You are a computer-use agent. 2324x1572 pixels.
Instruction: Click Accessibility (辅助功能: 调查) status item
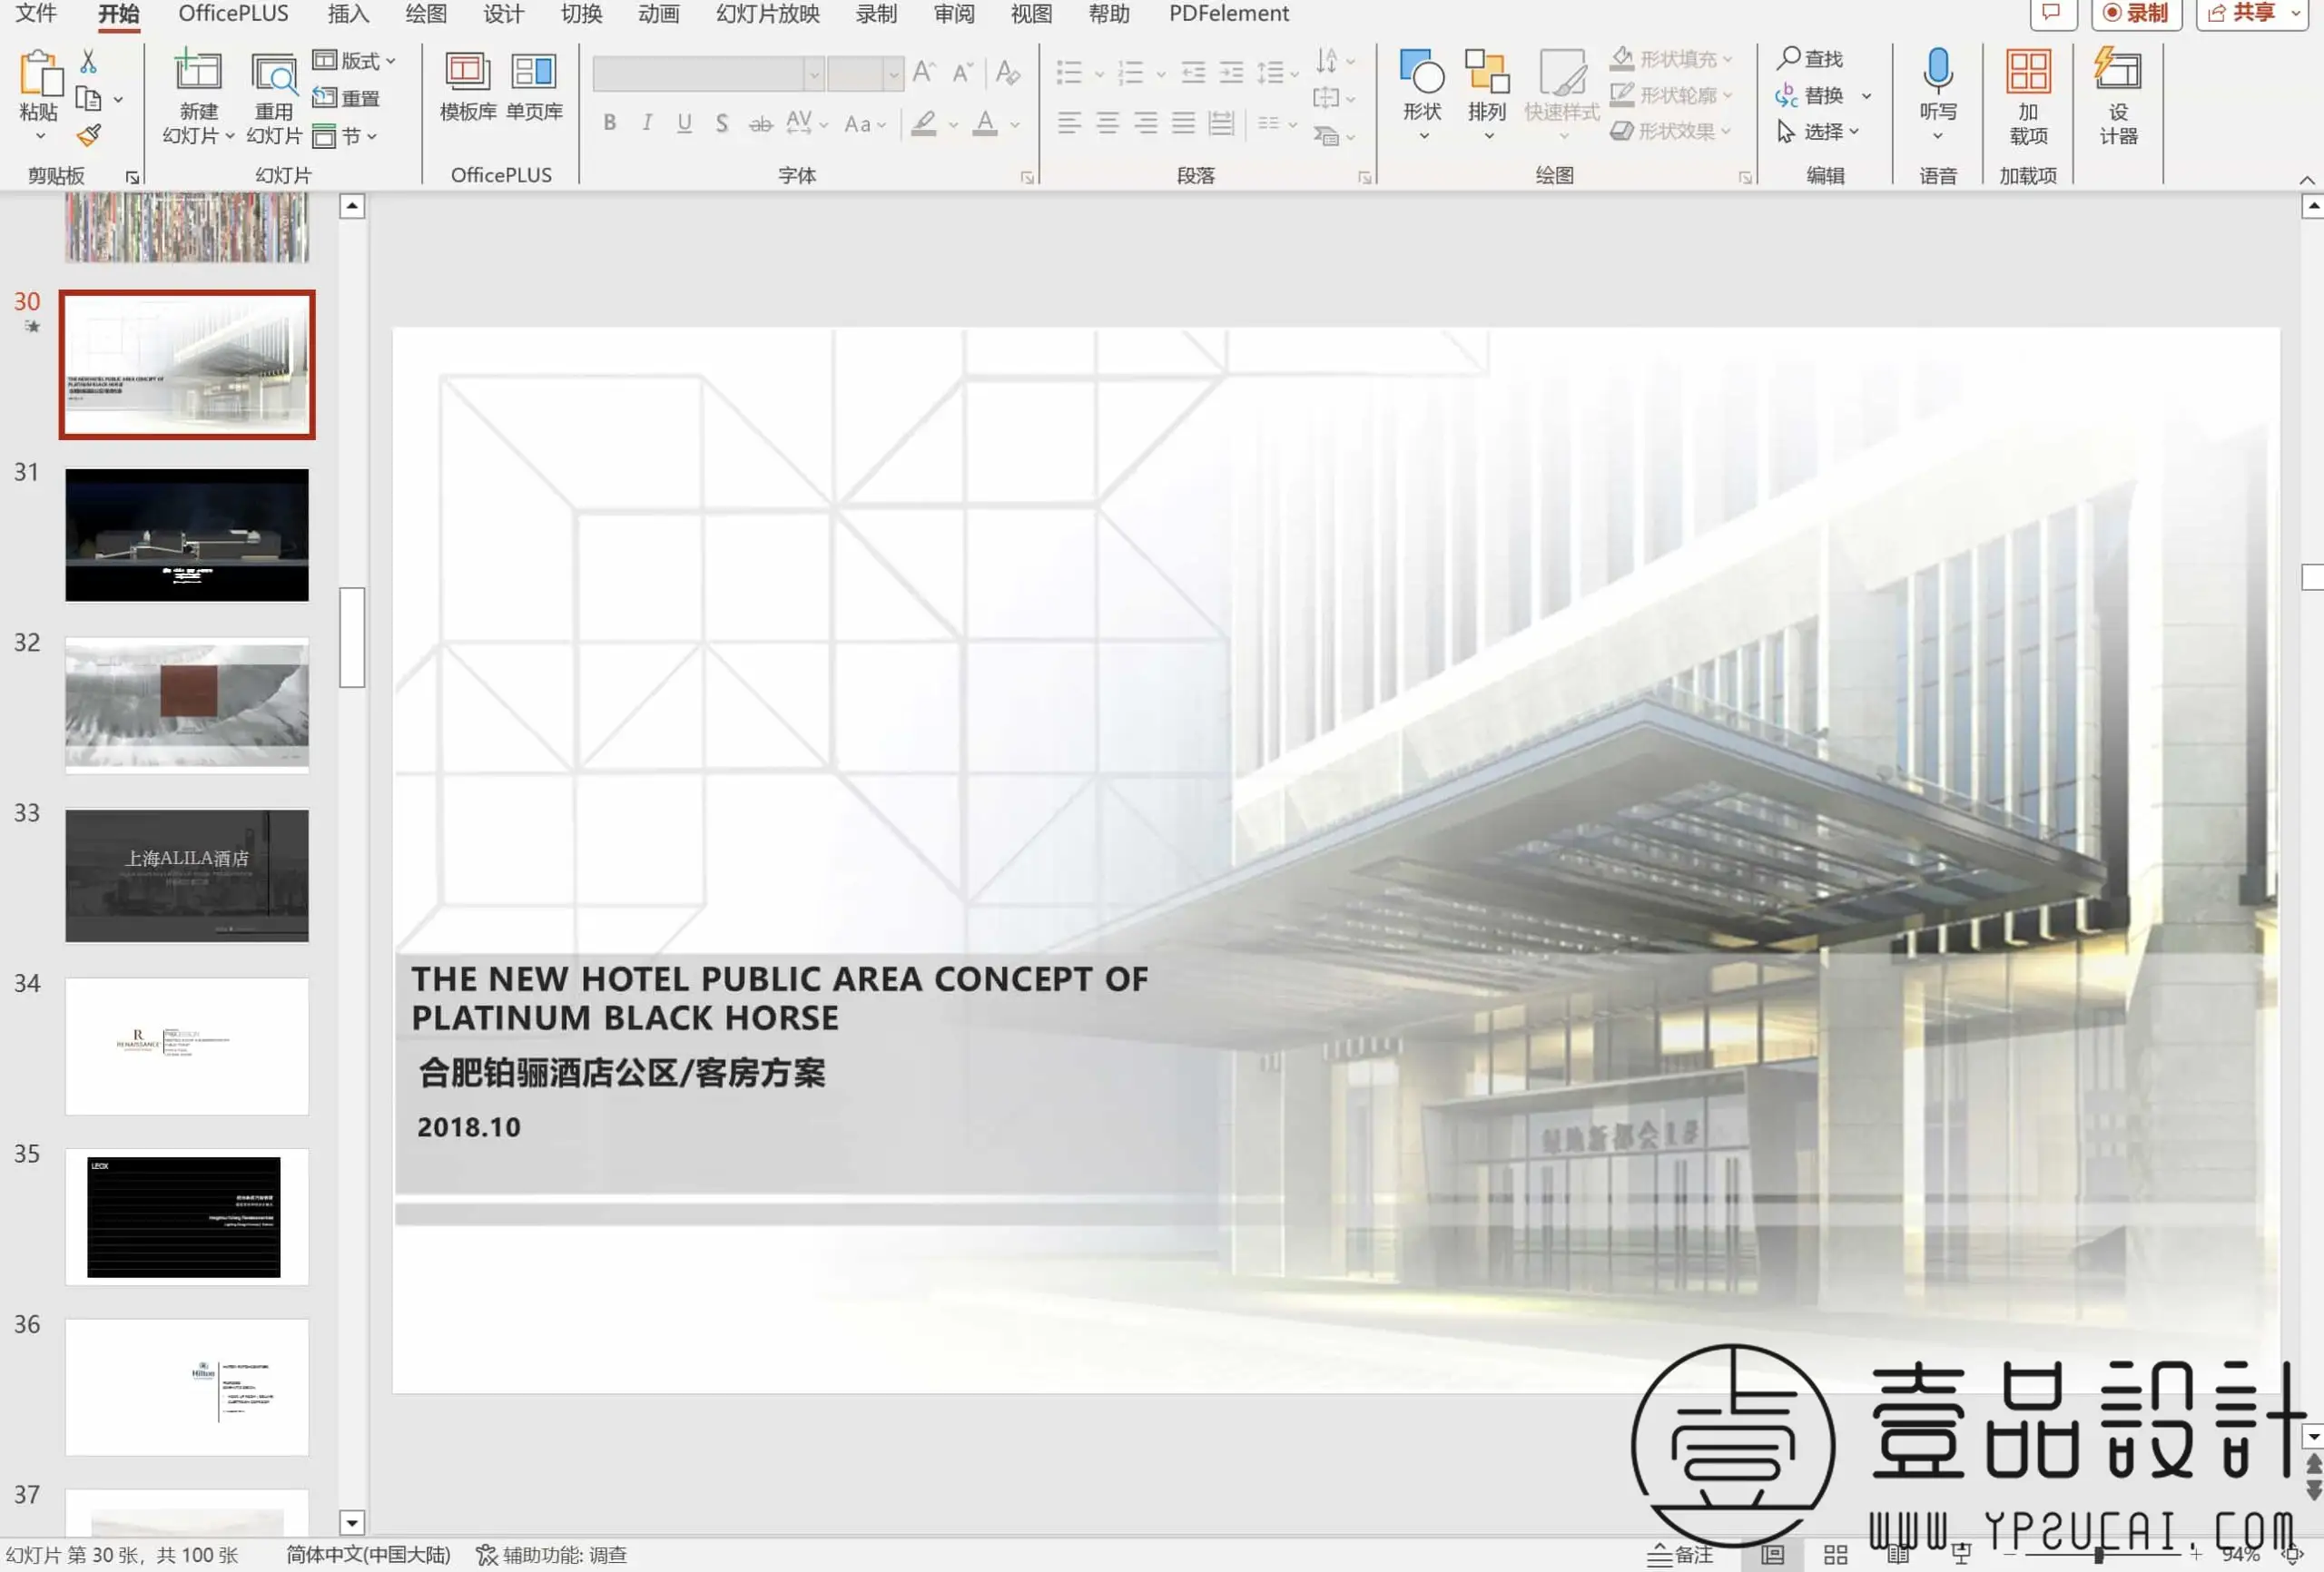551,1555
